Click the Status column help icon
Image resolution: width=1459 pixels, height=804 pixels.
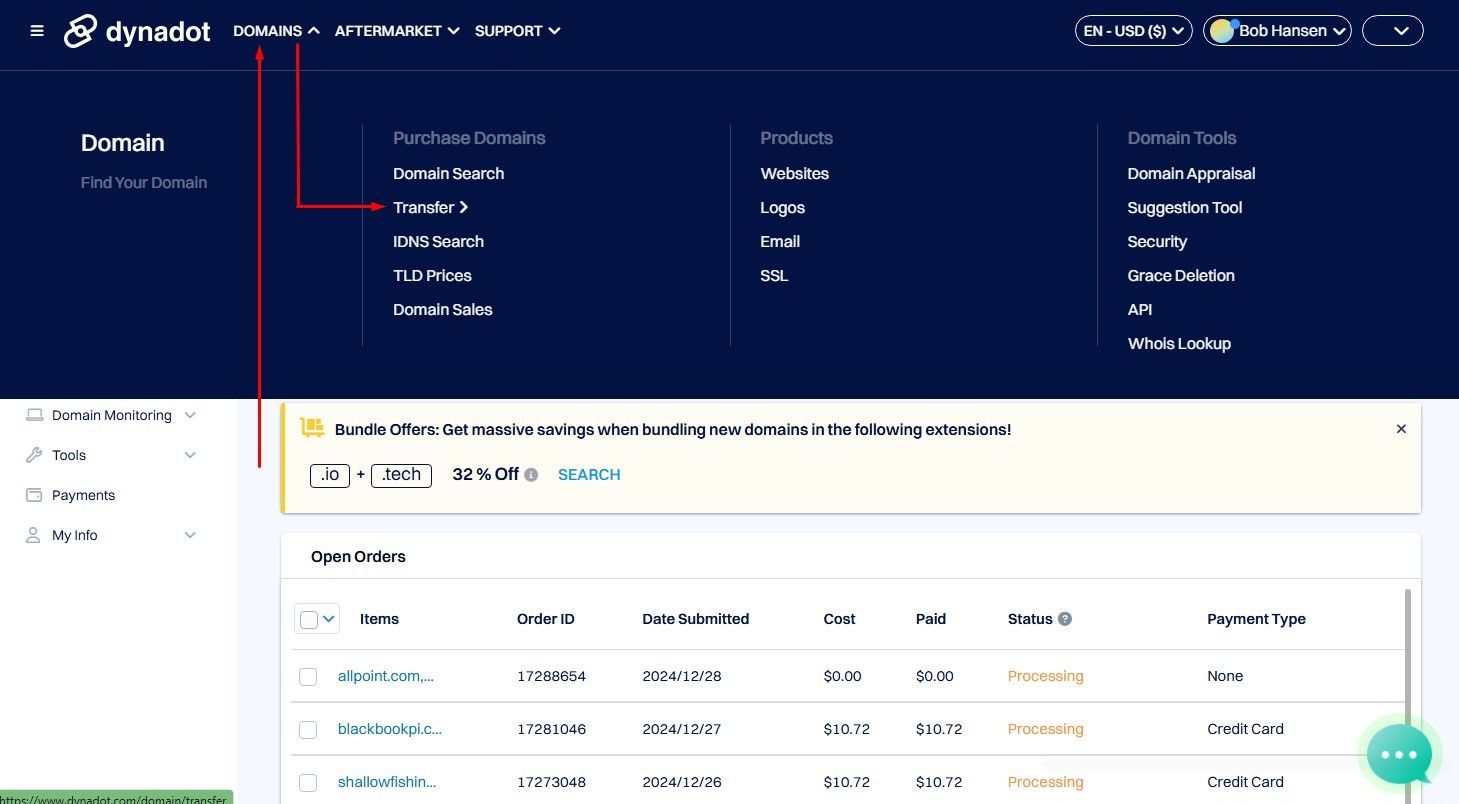point(1065,619)
